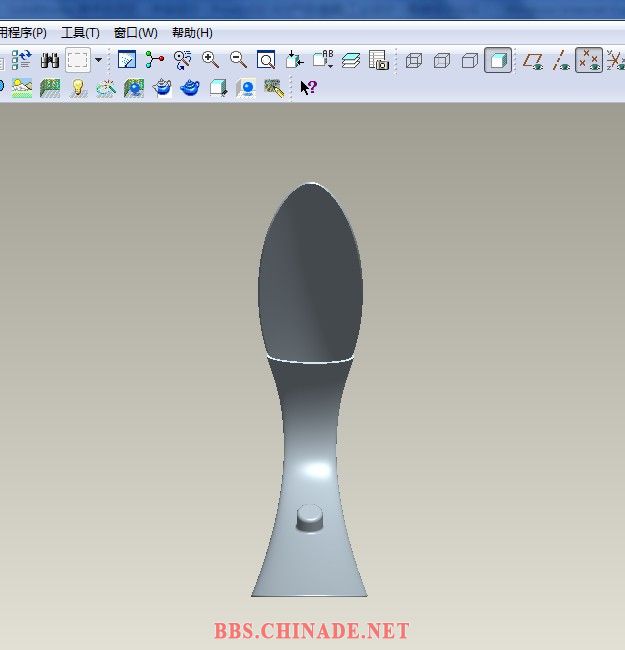Click the Zoom In magnifier
The image size is (625, 650).
(x=210, y=60)
